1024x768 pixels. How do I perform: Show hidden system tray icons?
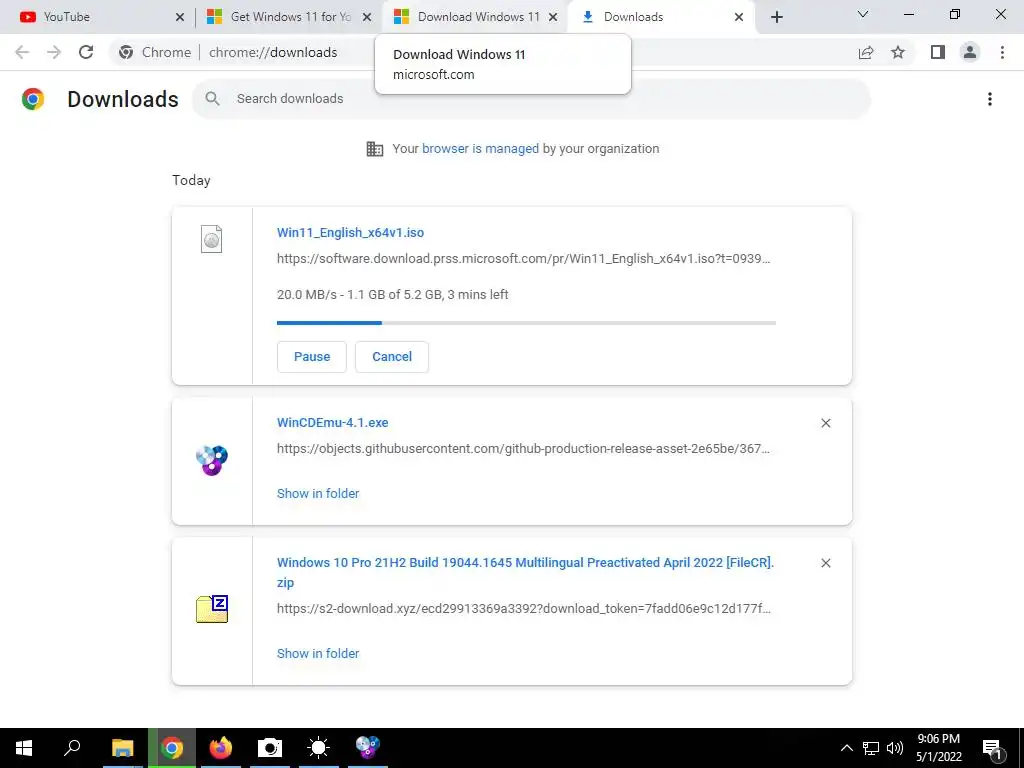[x=846, y=748]
